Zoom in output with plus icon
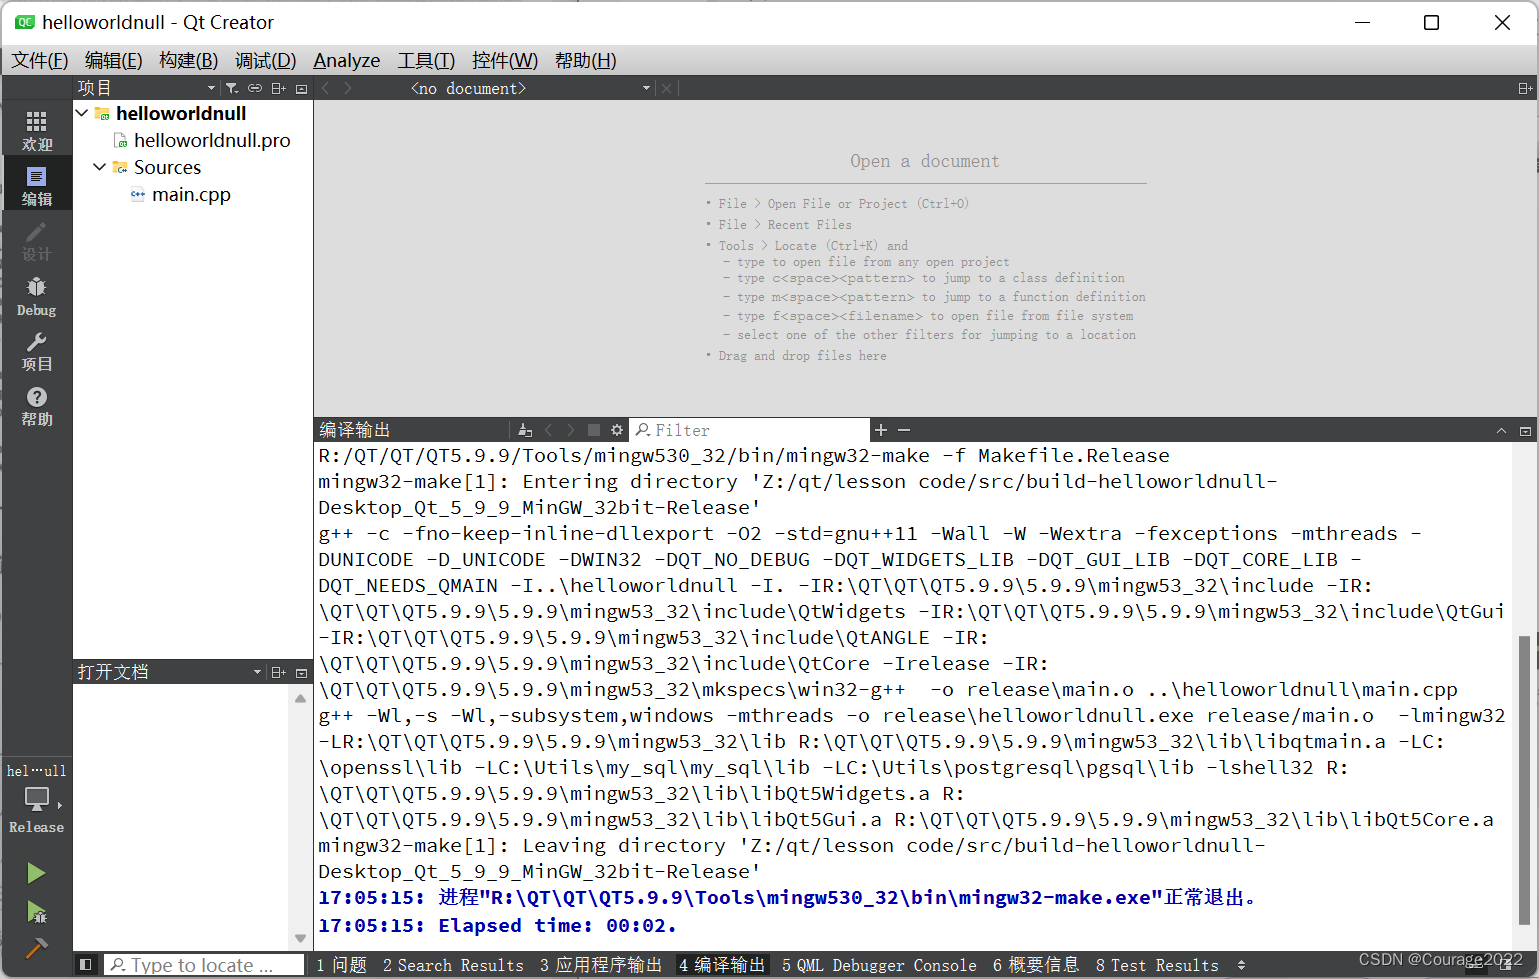 point(881,430)
